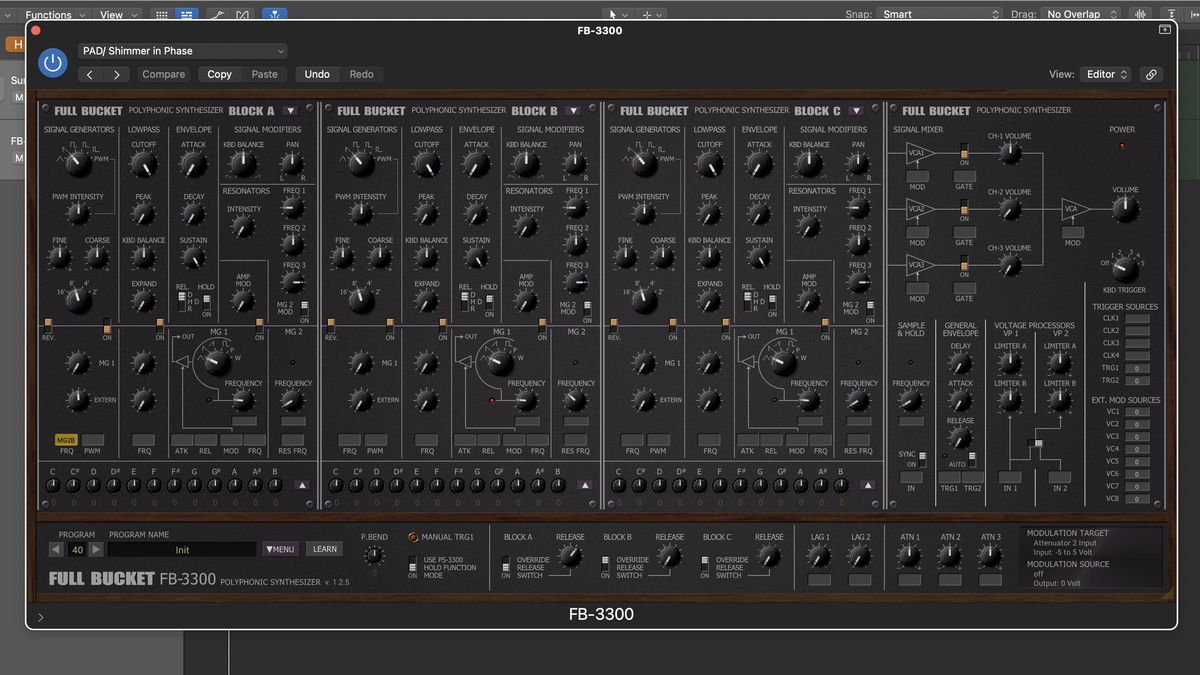1200x675 pixels.
Task: Click the P.BEND knob
Action: click(x=374, y=554)
